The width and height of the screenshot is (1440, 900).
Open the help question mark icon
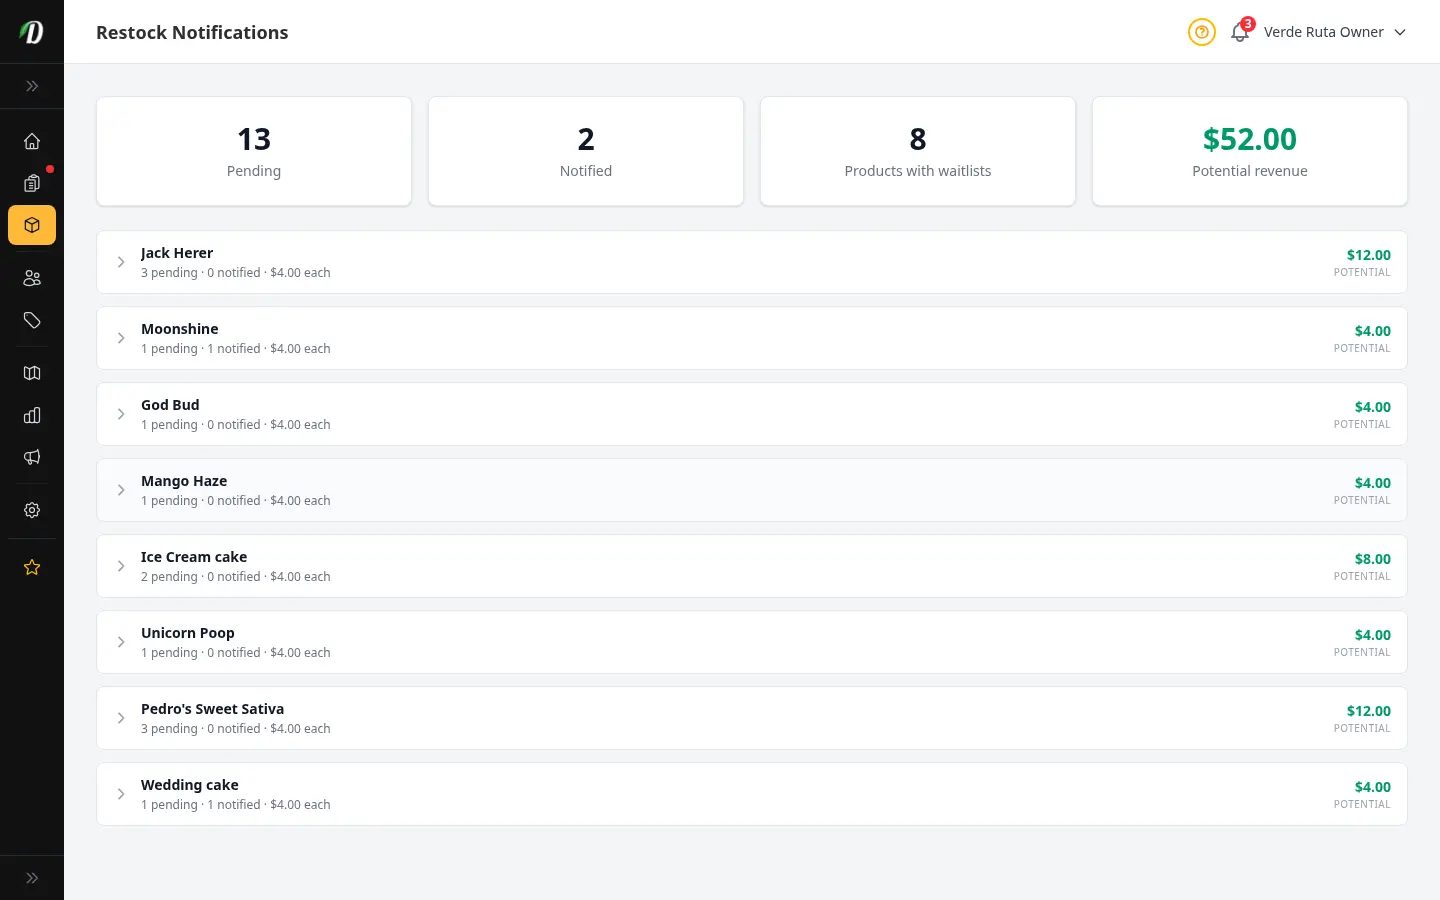(1202, 32)
